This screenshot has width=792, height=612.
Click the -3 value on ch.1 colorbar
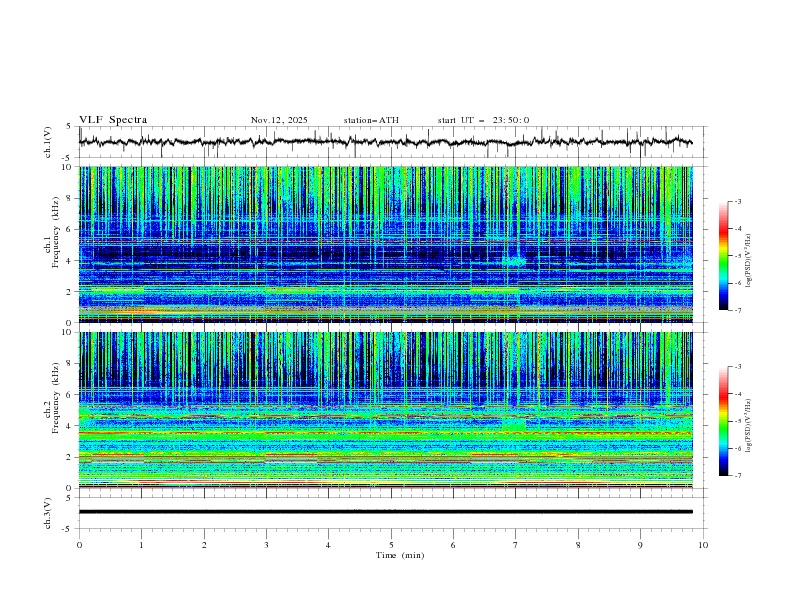(x=737, y=202)
